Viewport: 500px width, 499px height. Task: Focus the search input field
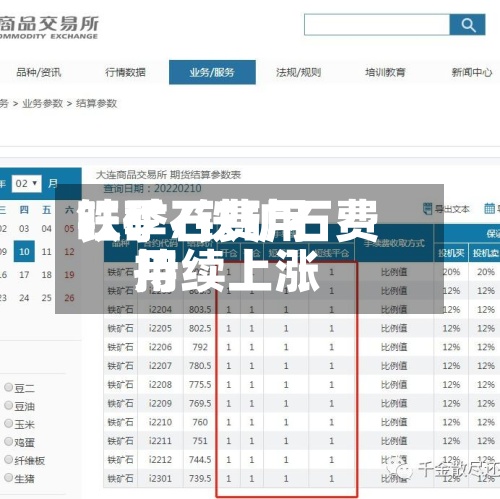point(377,25)
